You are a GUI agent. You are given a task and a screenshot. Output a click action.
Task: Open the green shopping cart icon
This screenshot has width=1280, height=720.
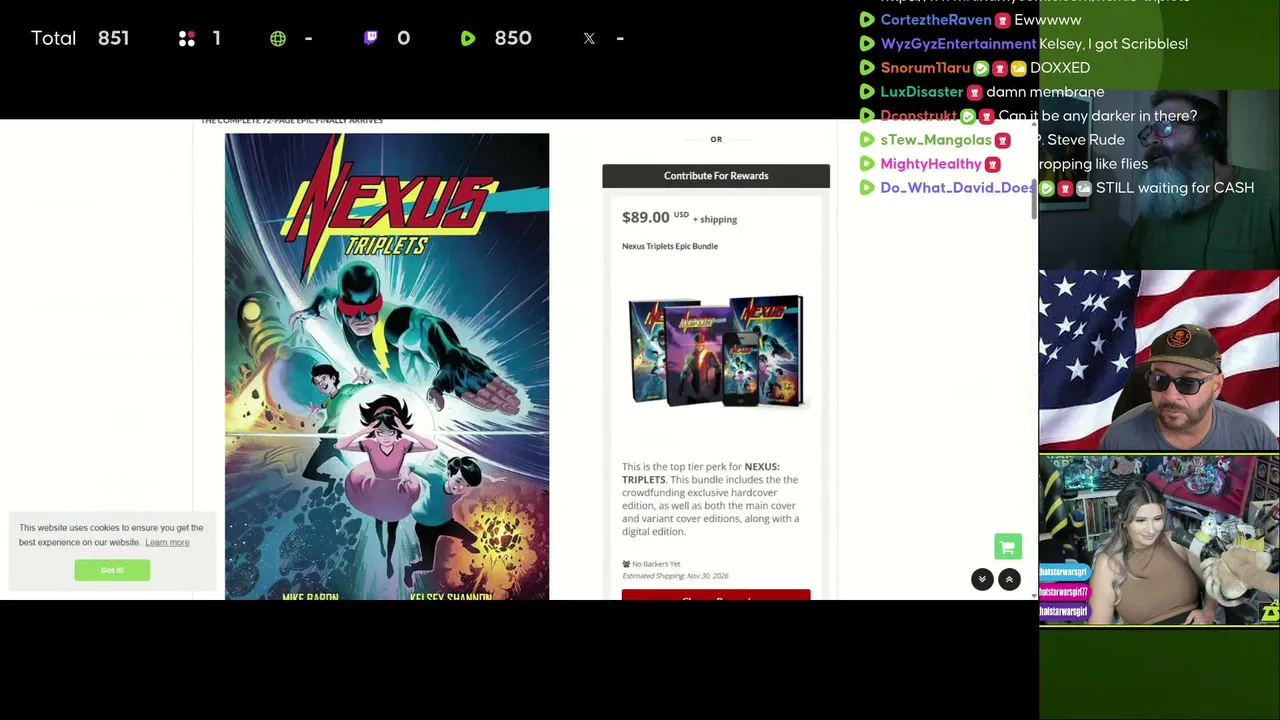1007,546
